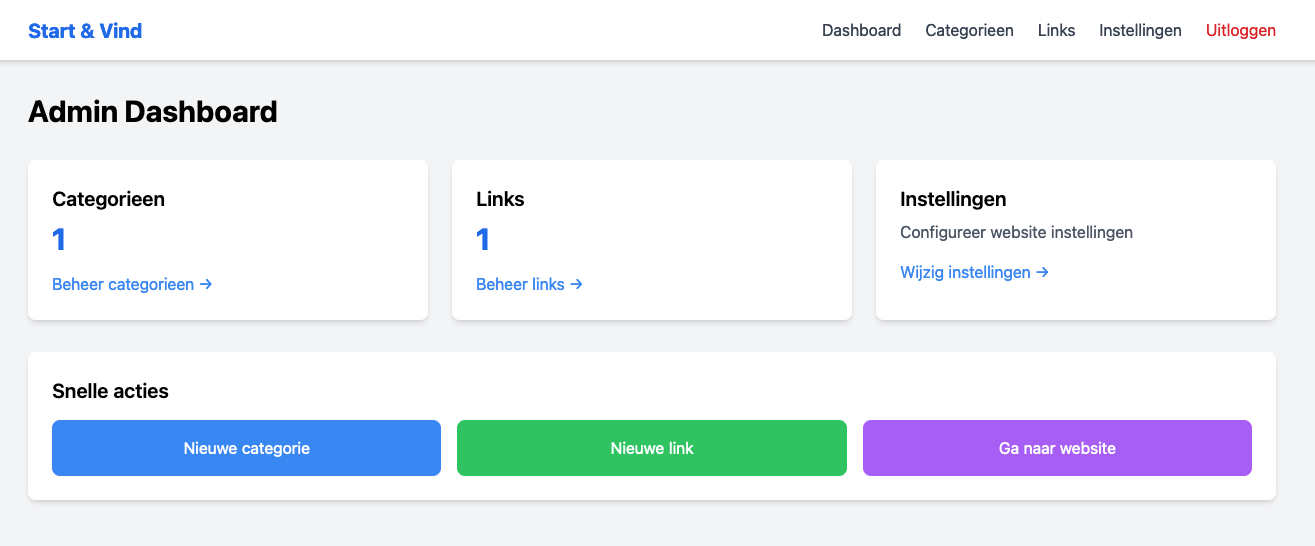Click the purple Ga naar website button
The image size is (1315, 546).
(x=1057, y=448)
